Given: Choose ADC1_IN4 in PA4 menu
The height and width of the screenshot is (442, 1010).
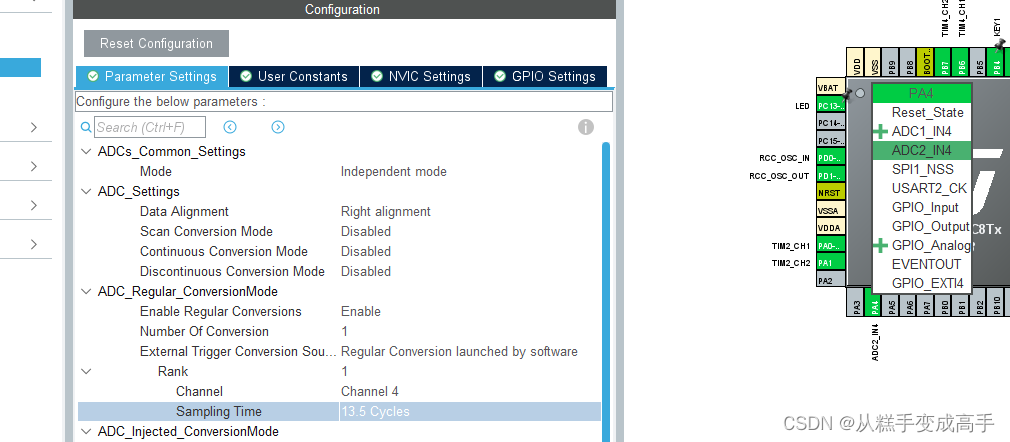Looking at the screenshot, I should pyautogui.click(x=921, y=131).
